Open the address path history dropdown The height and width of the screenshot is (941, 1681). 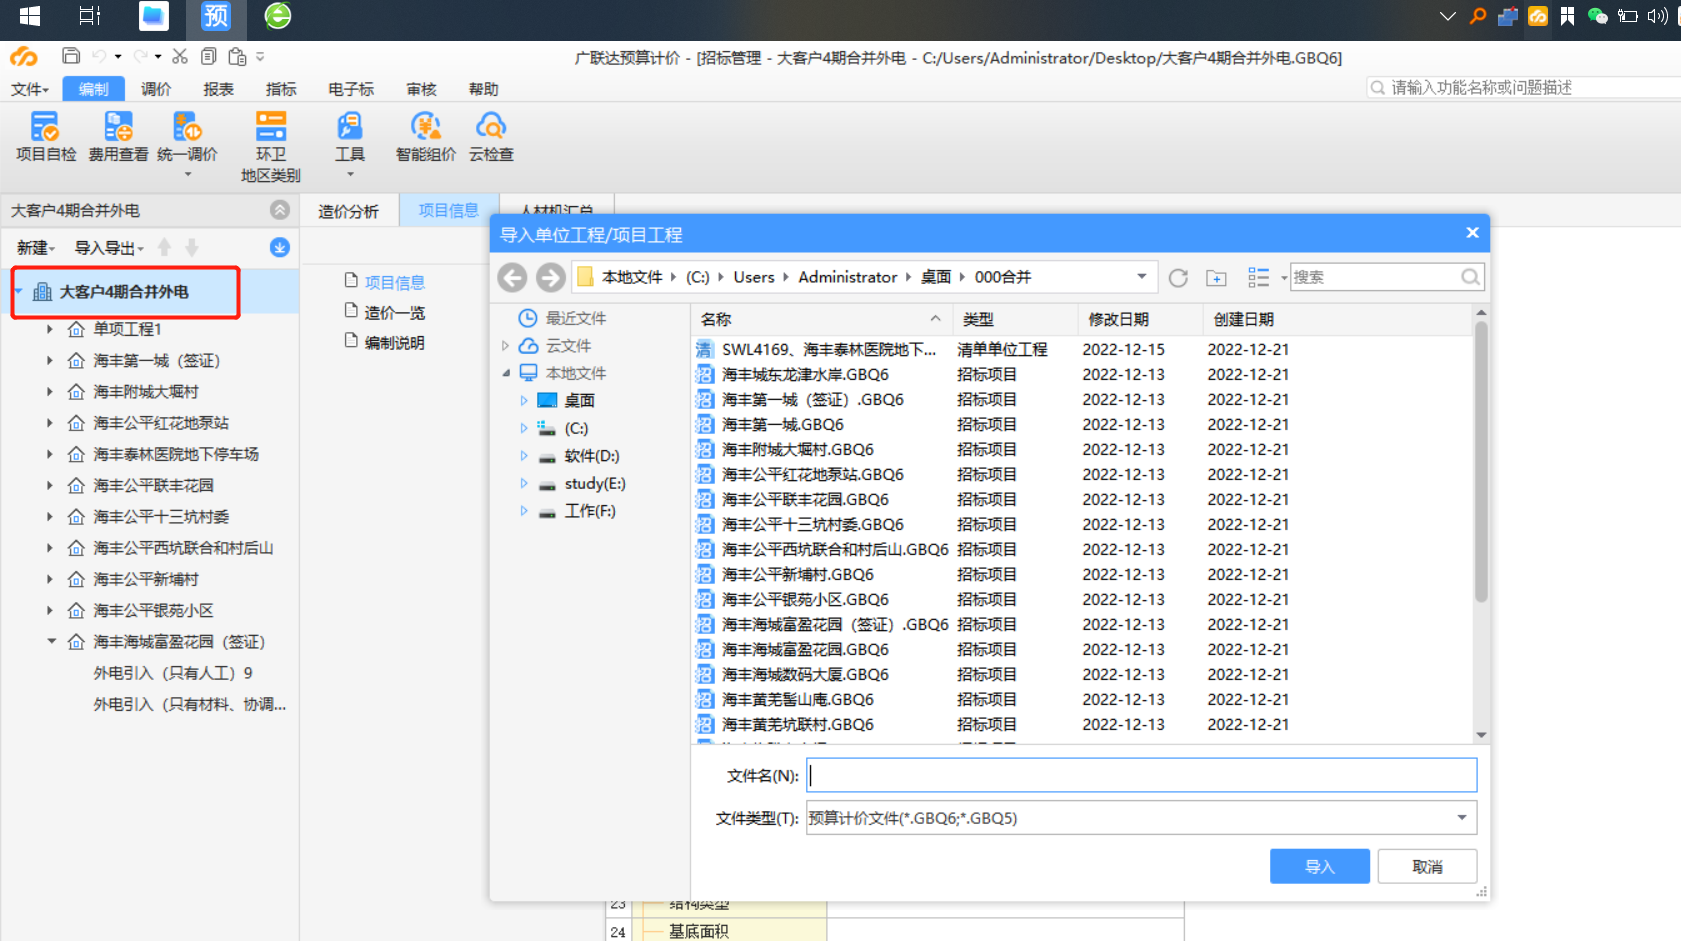[x=1141, y=277]
